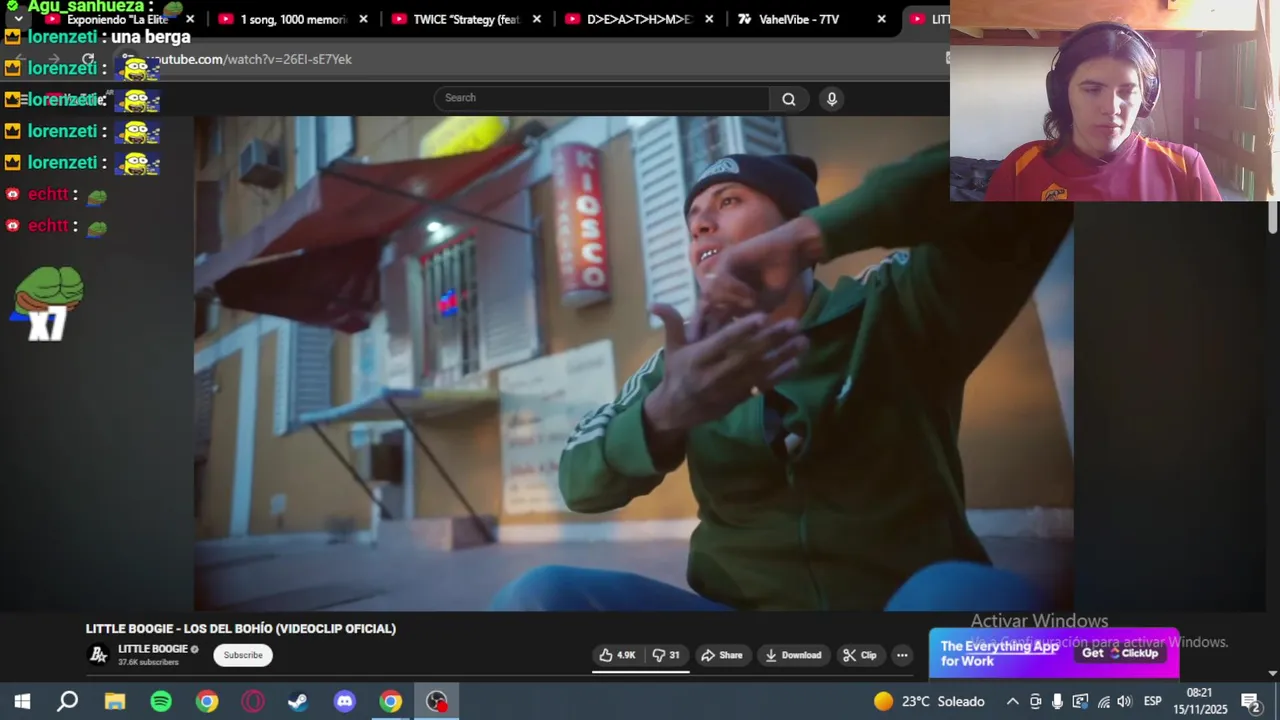Image resolution: width=1280 pixels, height=720 pixels.
Task: Subscribe to LITTLE BOOGIE channel
Action: pyautogui.click(x=243, y=655)
